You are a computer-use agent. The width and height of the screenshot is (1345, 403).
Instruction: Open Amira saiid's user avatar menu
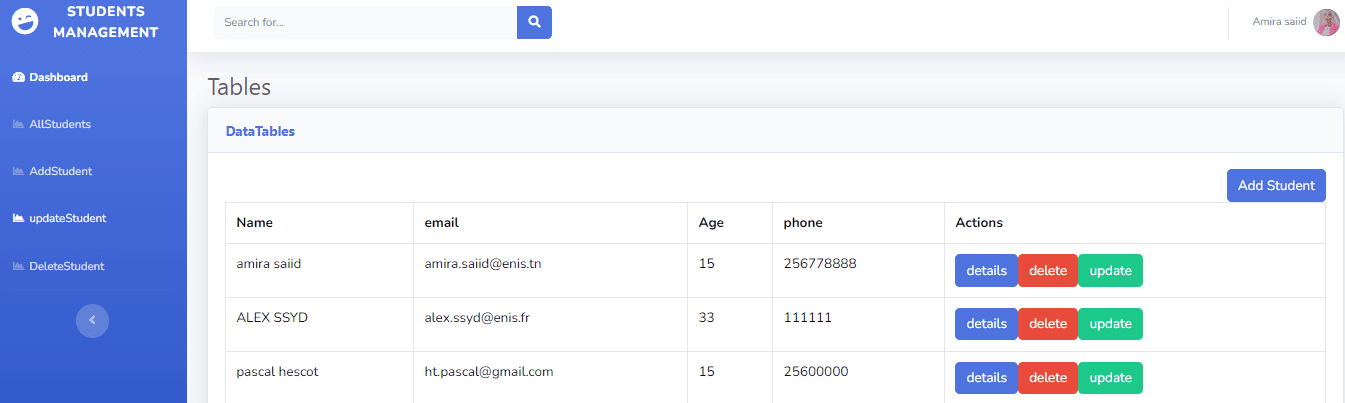[1326, 22]
